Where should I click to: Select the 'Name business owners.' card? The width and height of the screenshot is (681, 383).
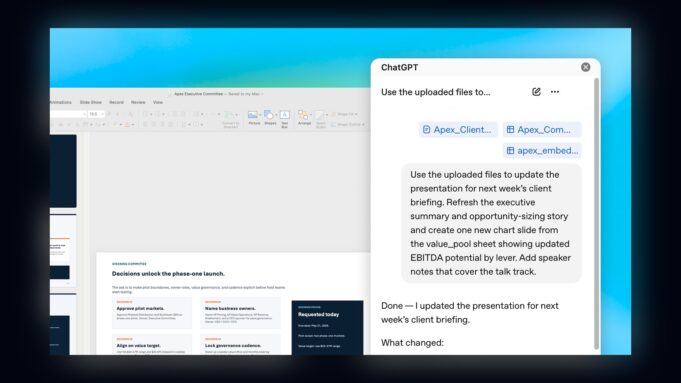pyautogui.click(x=240, y=312)
